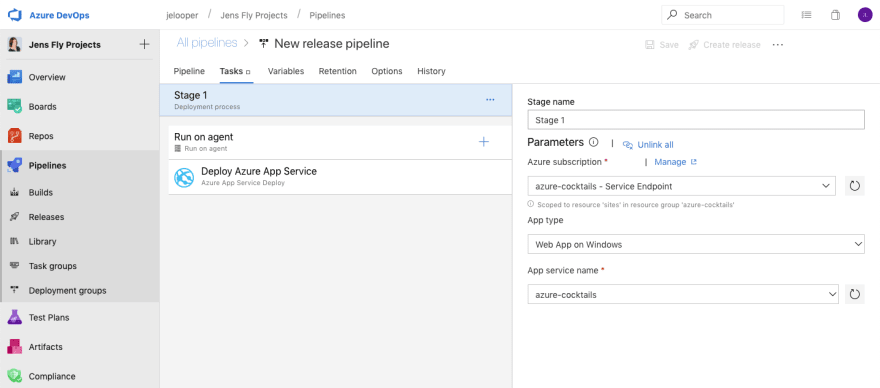The width and height of the screenshot is (880, 388).
Task: Open the work items list icon in header
Action: (806, 15)
